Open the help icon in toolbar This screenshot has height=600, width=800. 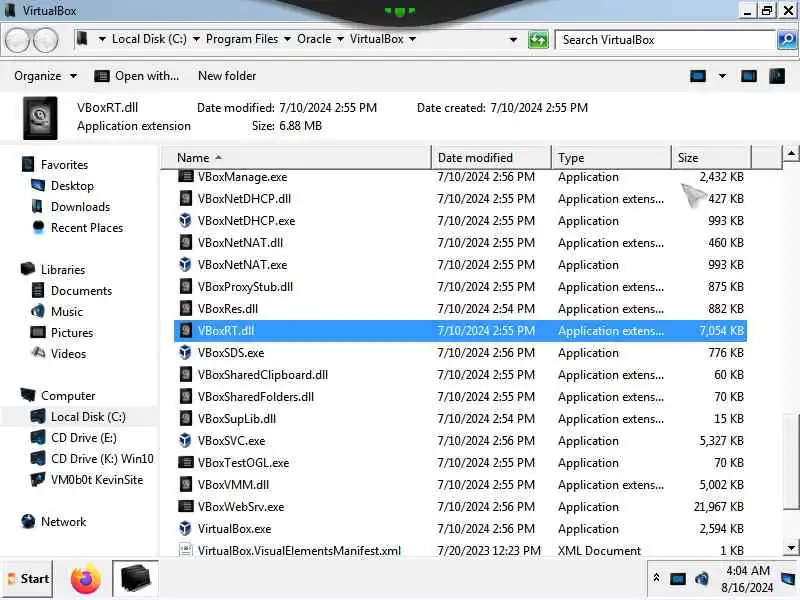tap(777, 76)
